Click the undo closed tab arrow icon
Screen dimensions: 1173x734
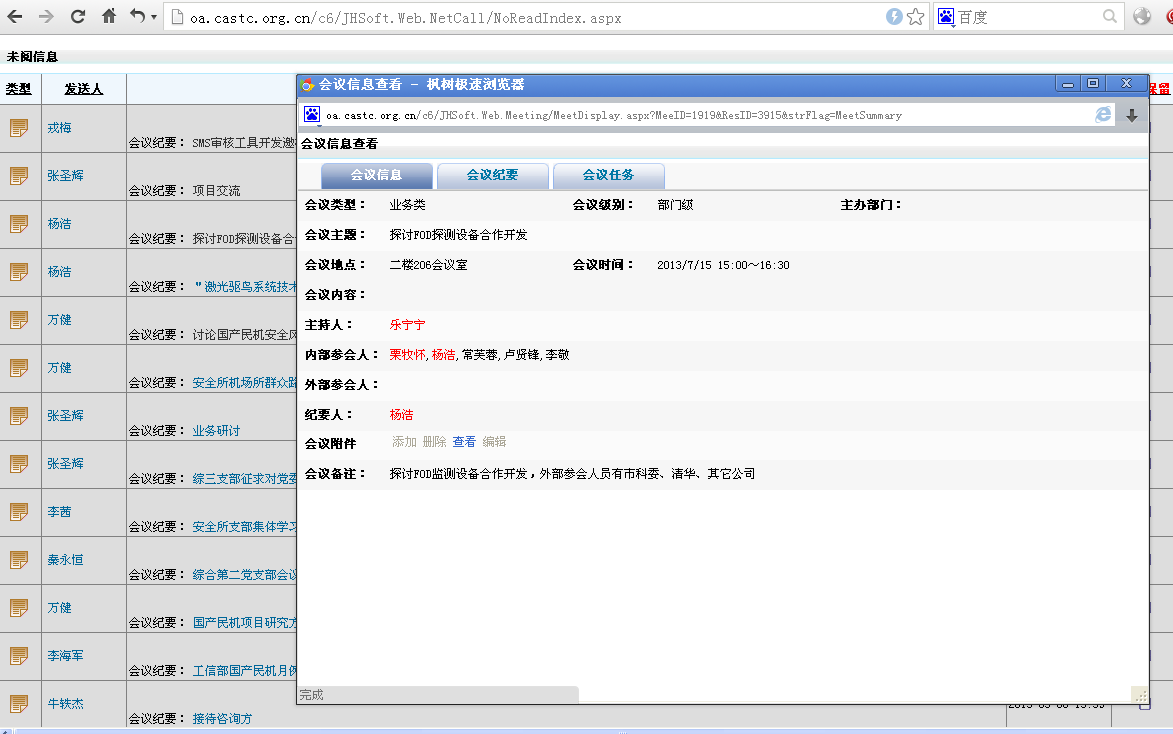[x=137, y=16]
